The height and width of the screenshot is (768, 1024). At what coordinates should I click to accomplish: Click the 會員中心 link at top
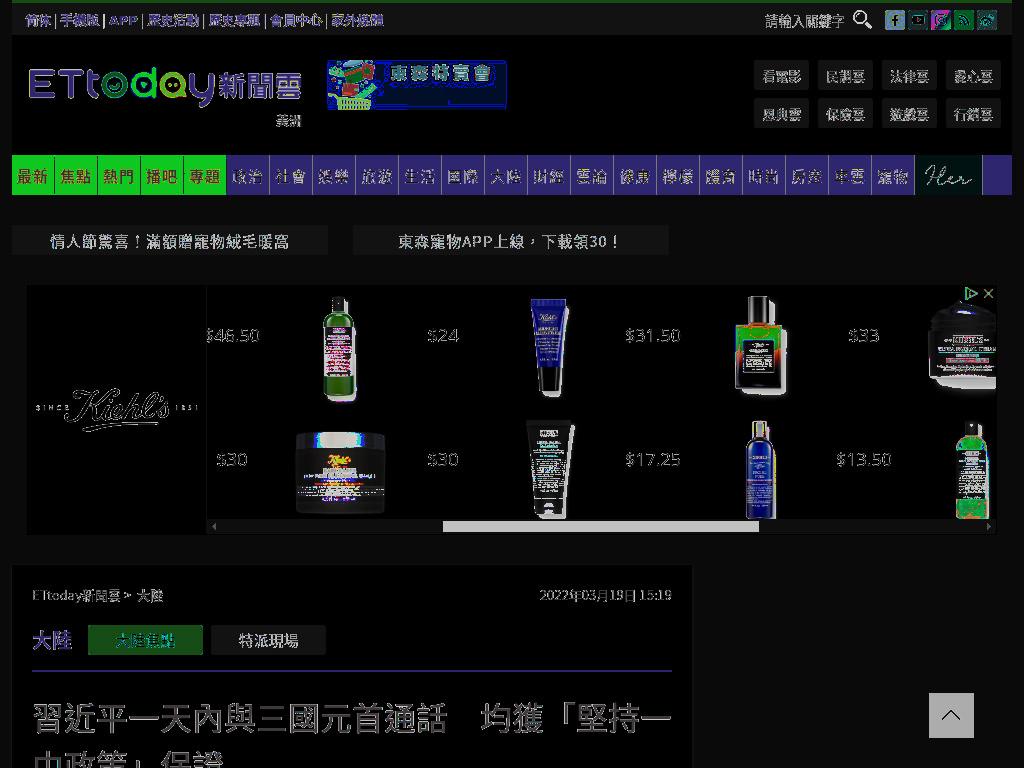(296, 20)
